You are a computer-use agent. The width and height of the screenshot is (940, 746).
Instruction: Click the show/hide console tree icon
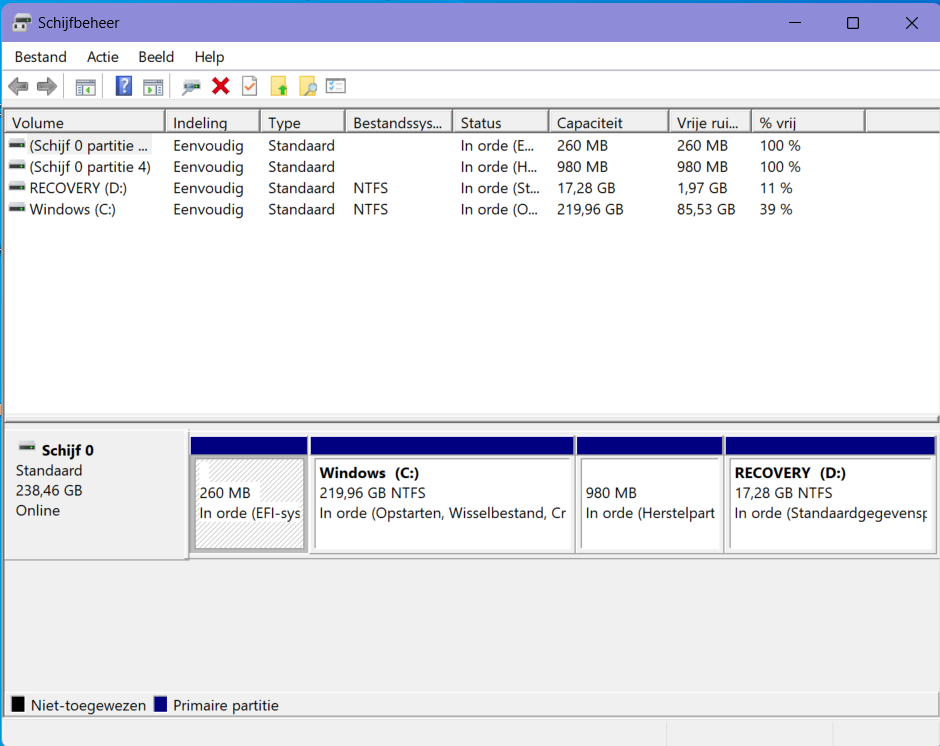coord(86,87)
